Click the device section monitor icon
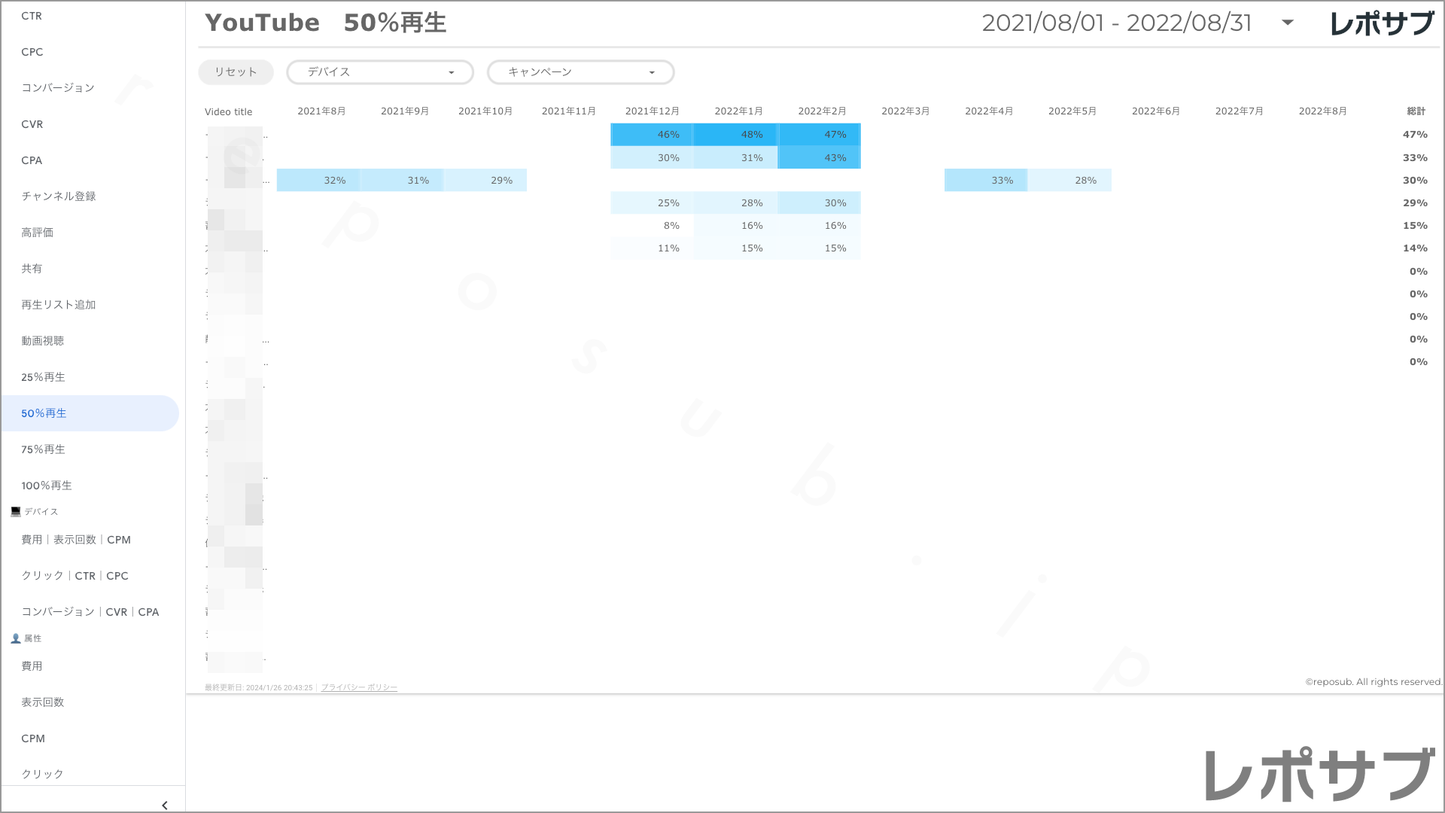Screen dimensions: 1445x813 pyautogui.click(x=15, y=512)
